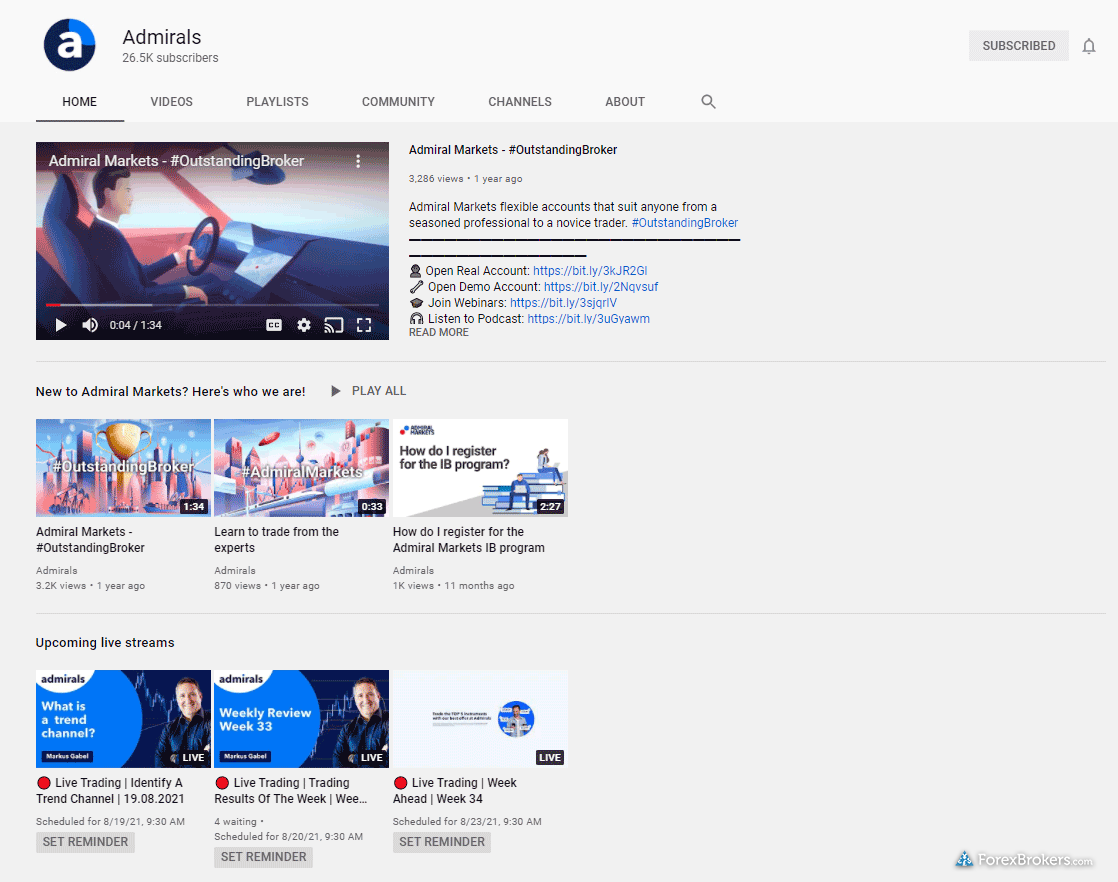
Task: Open 'Trading Results Of The Week' stream title
Action: tap(291, 791)
